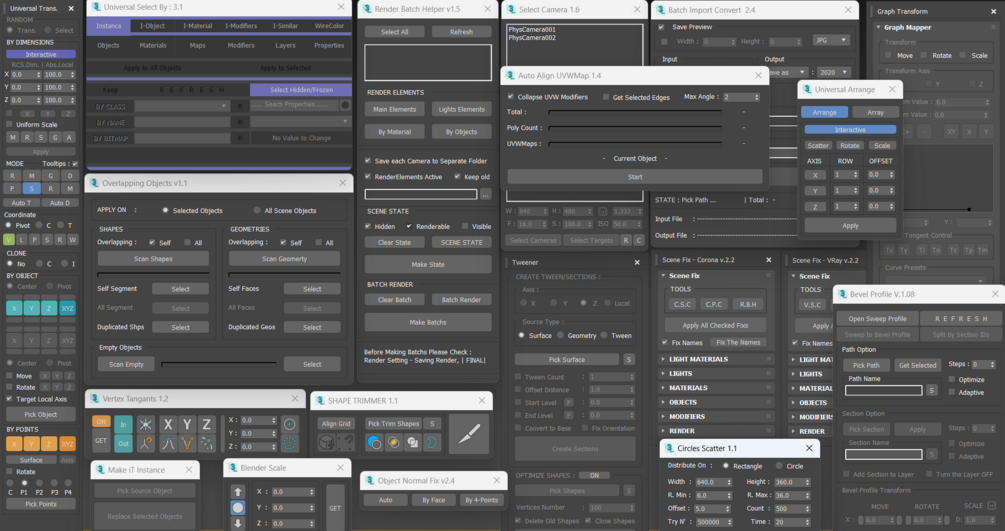Expand the LIGHTS rollout in Scene Fix Corona

coord(716,373)
